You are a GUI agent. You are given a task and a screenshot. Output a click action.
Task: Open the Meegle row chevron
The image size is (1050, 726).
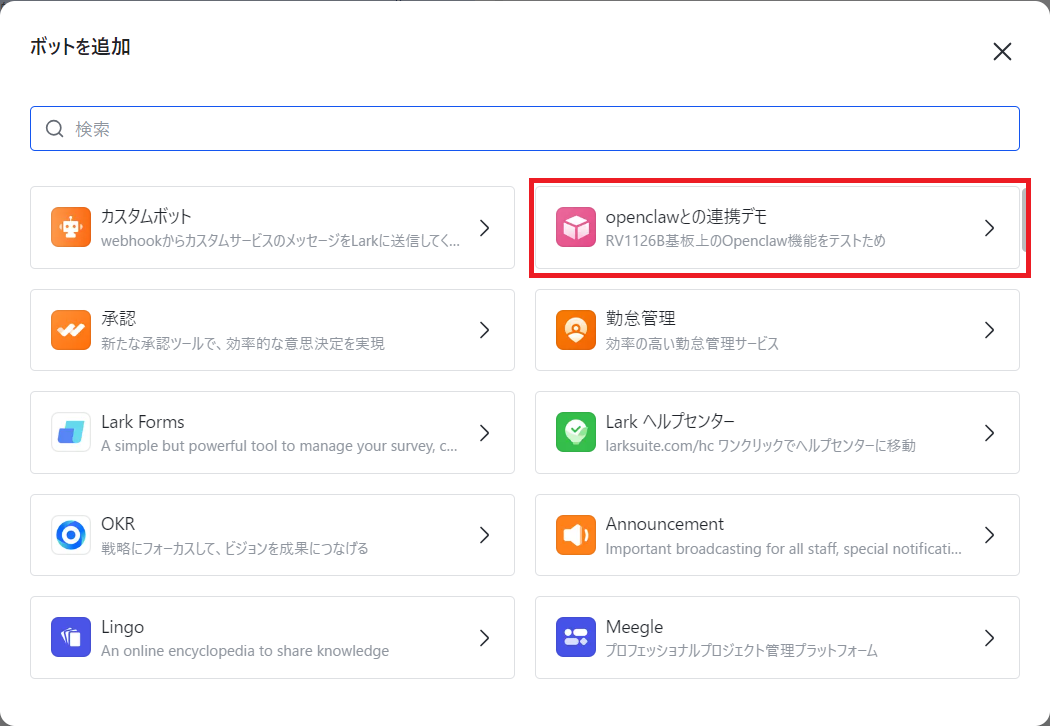pyautogui.click(x=990, y=638)
